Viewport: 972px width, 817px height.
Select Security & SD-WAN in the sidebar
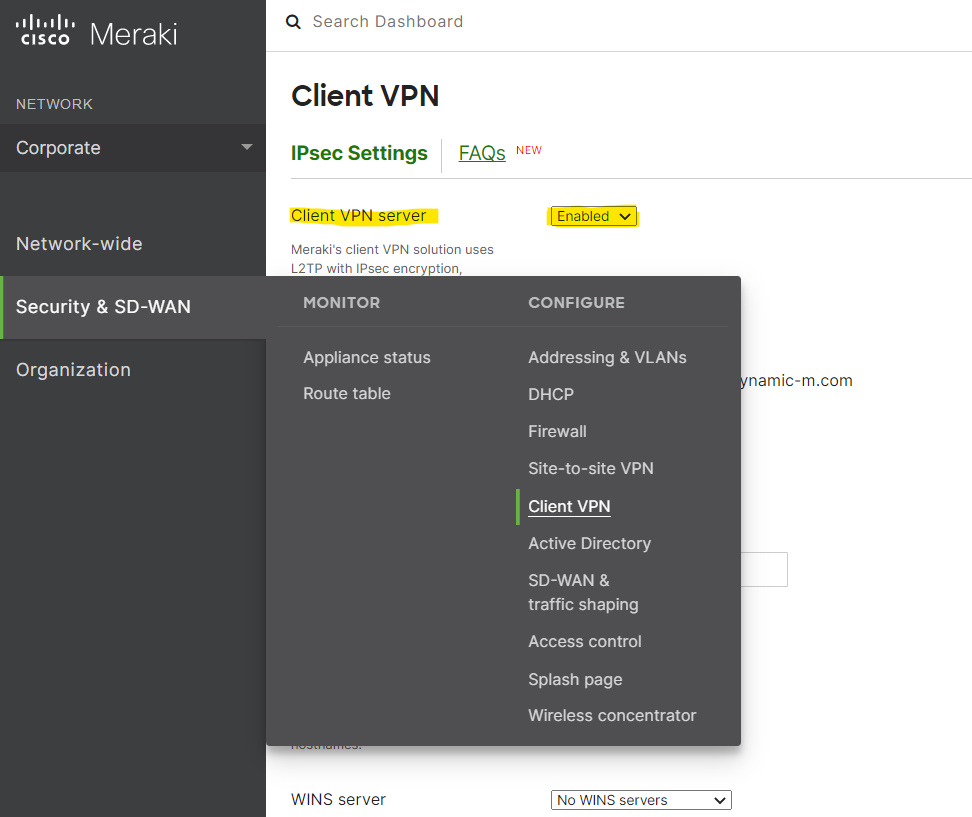103,306
